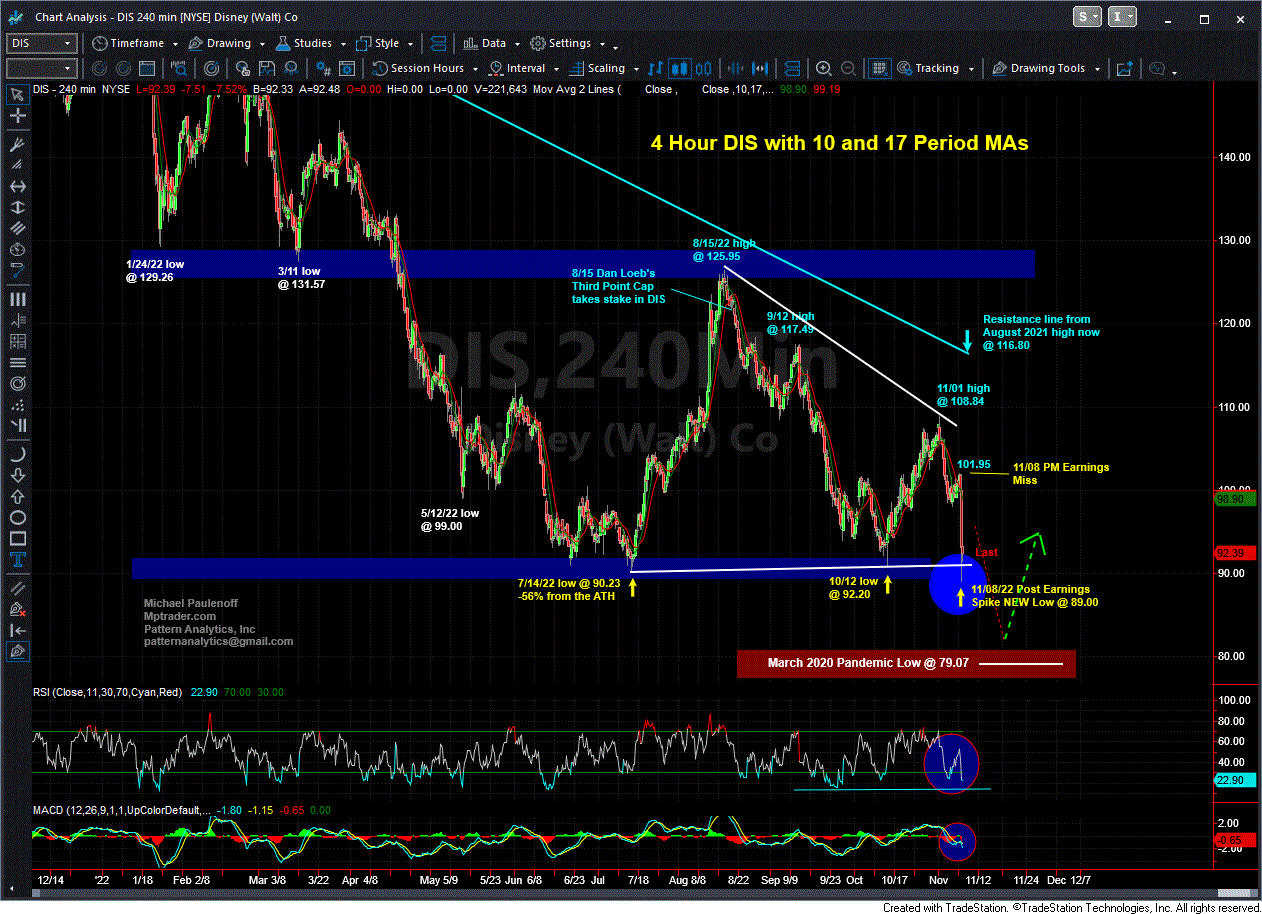Expand the Drawing Tools dropdown

1097,69
